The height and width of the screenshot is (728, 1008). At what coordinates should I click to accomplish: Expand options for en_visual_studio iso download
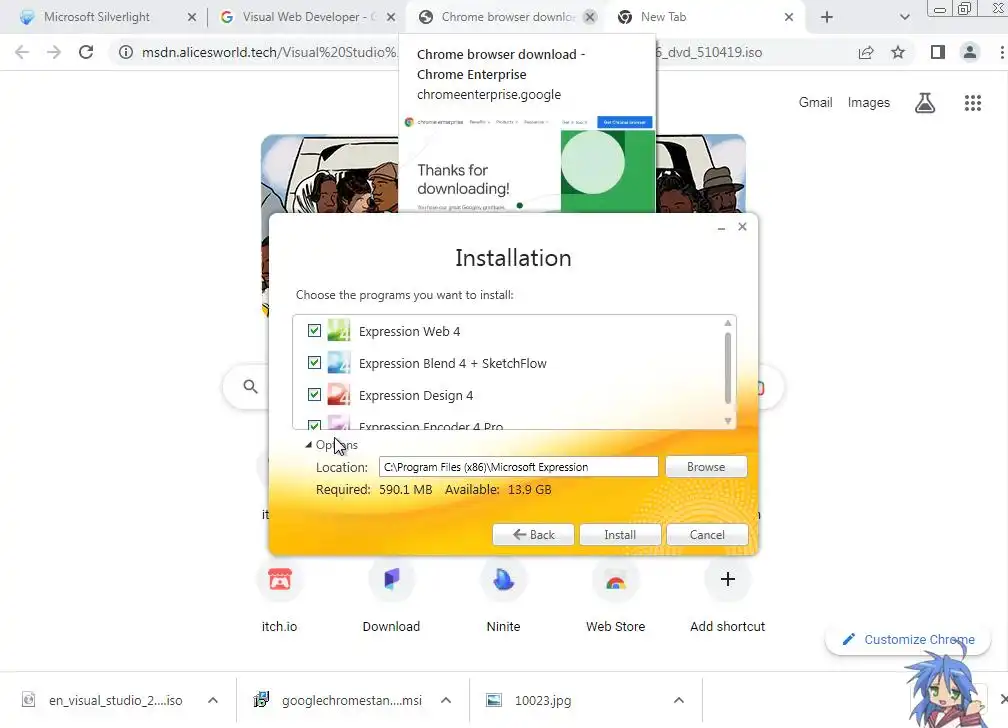tap(213, 700)
